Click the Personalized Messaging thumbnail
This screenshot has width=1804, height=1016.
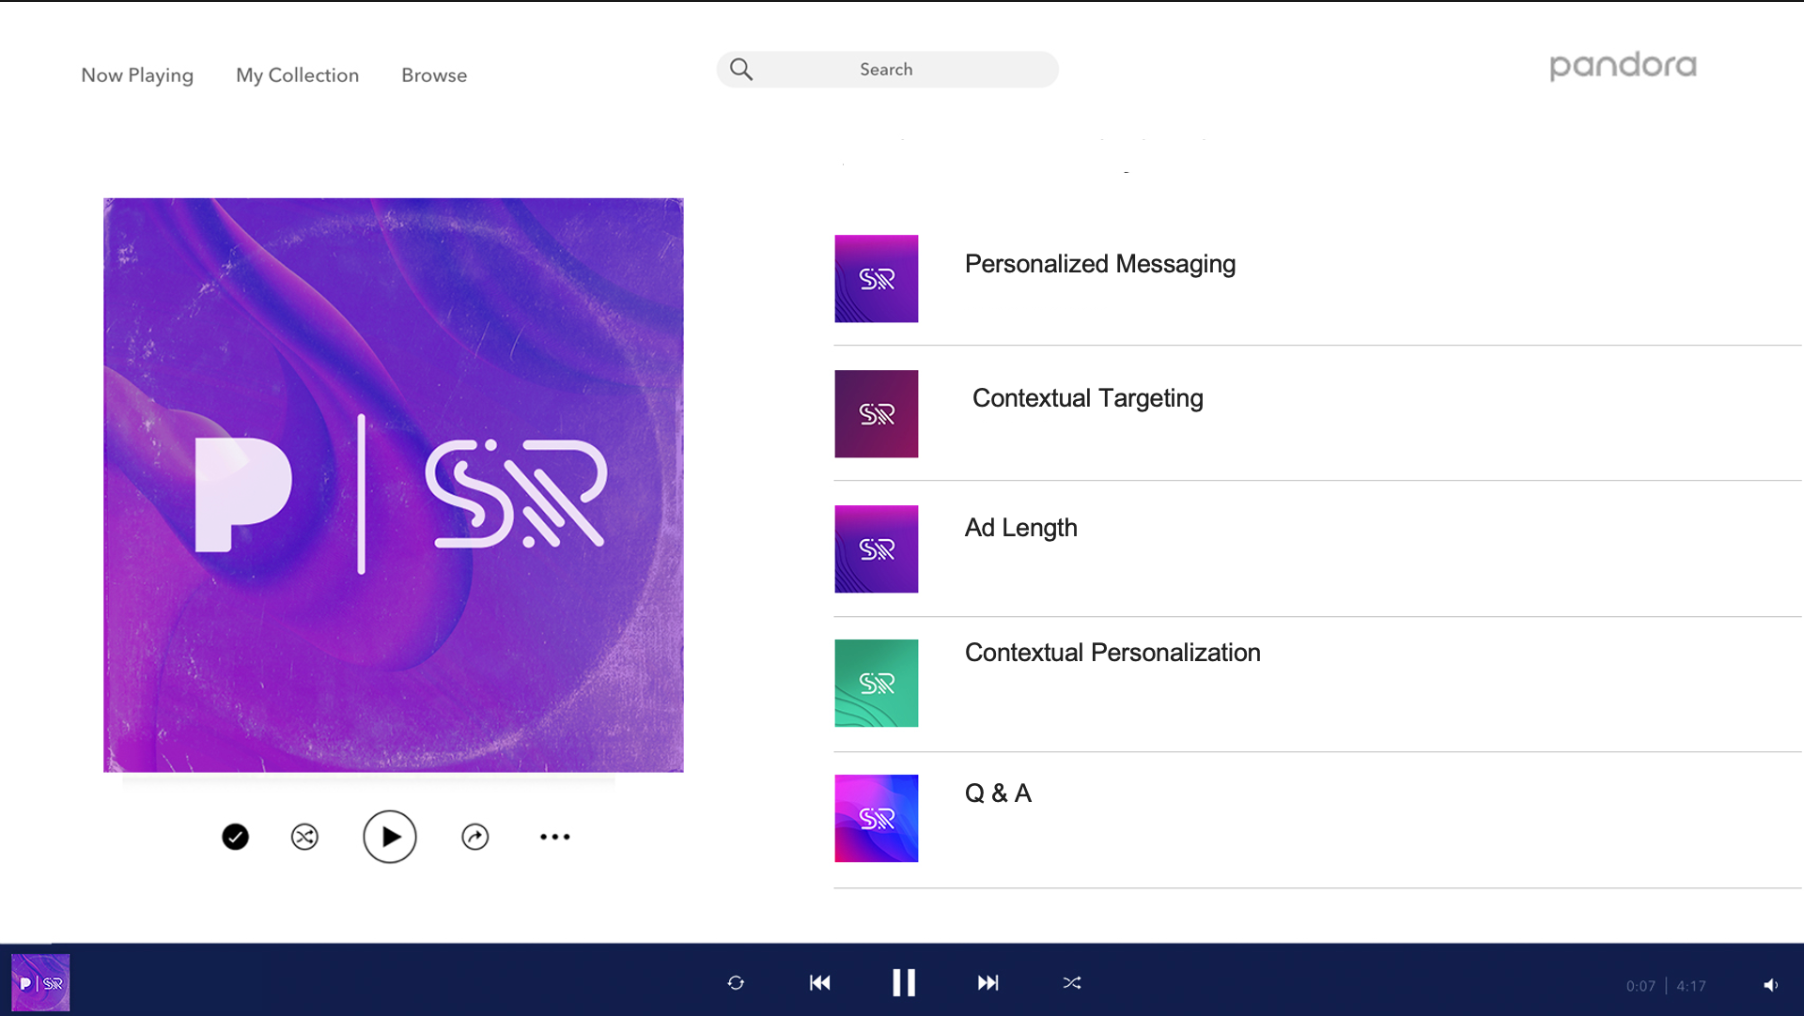click(876, 279)
